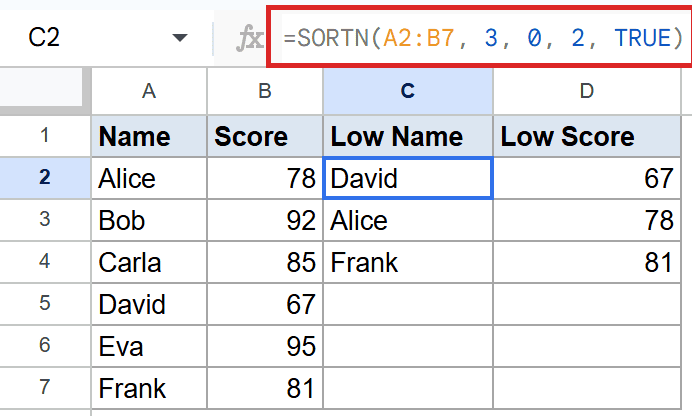Click 'David' in column A
The image size is (692, 416).
(149, 304)
